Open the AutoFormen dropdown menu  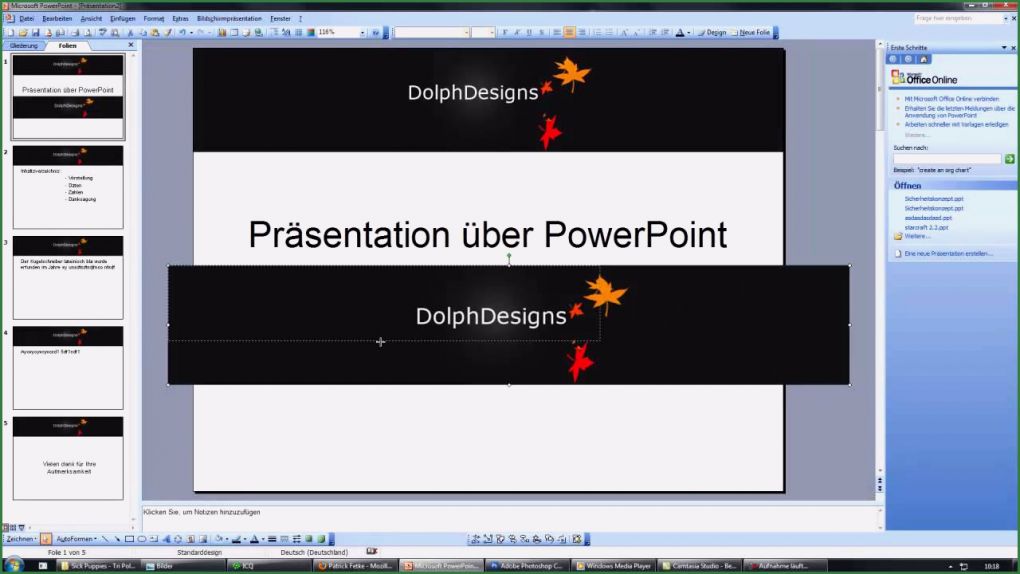tap(76, 539)
